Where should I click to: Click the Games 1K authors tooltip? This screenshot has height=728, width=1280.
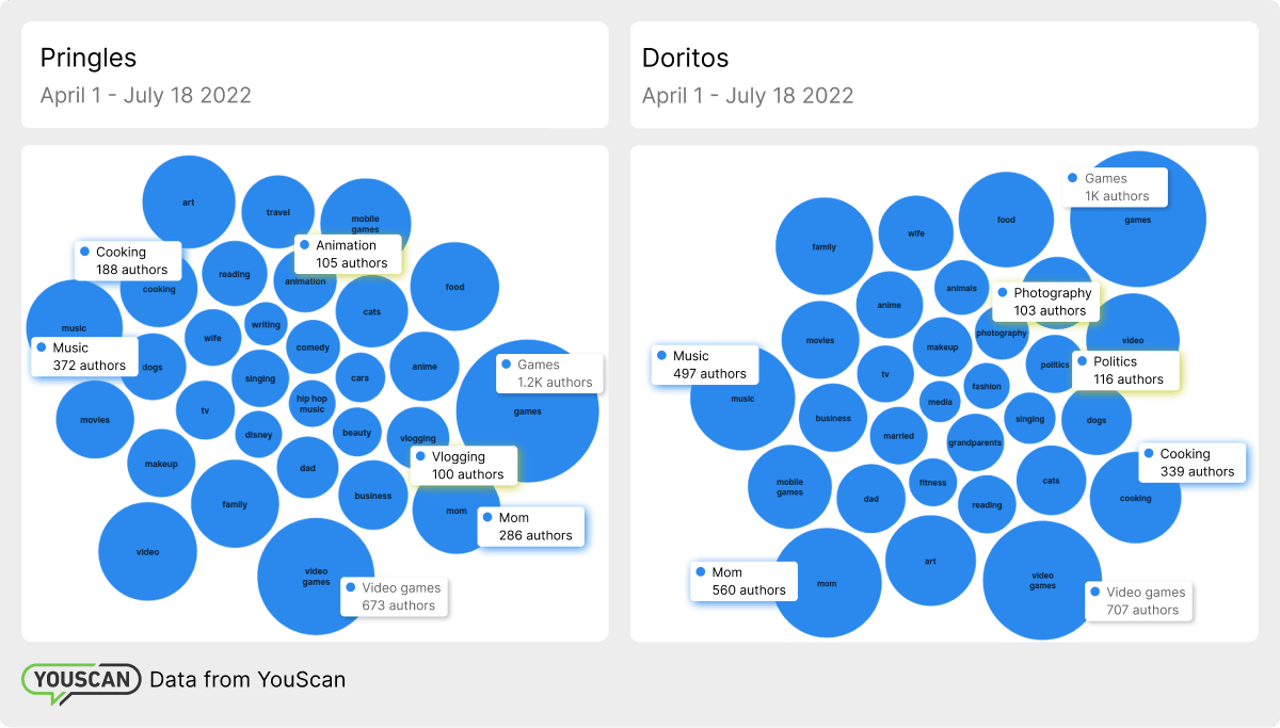tap(1116, 187)
